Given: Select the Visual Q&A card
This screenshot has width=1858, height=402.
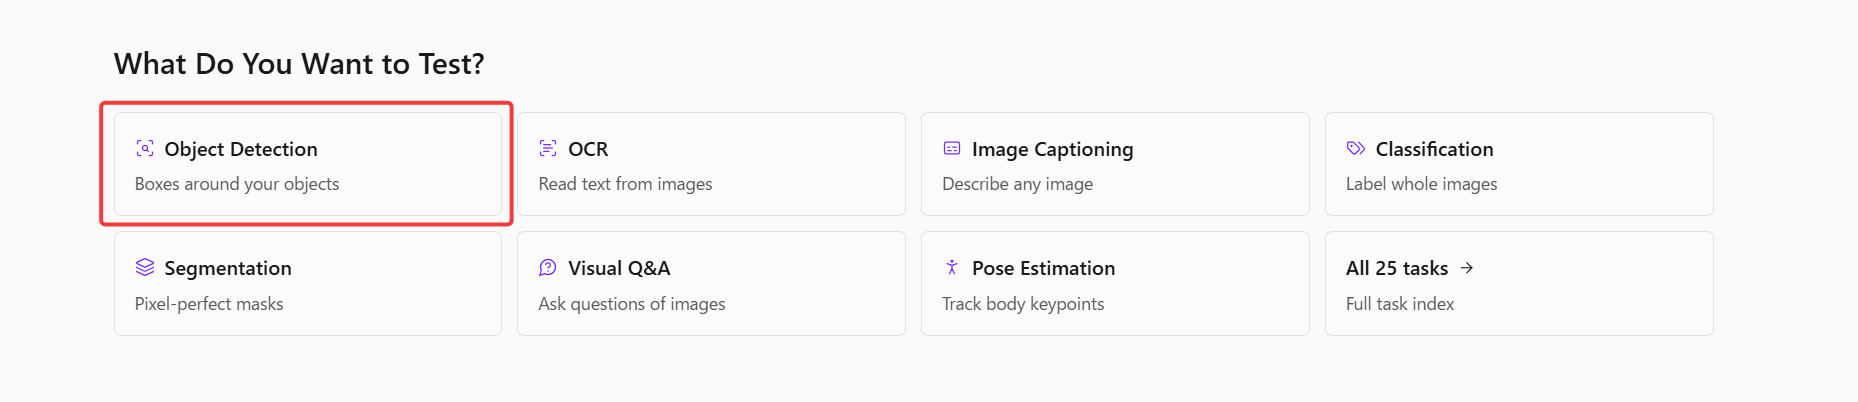Looking at the screenshot, I should (x=711, y=284).
